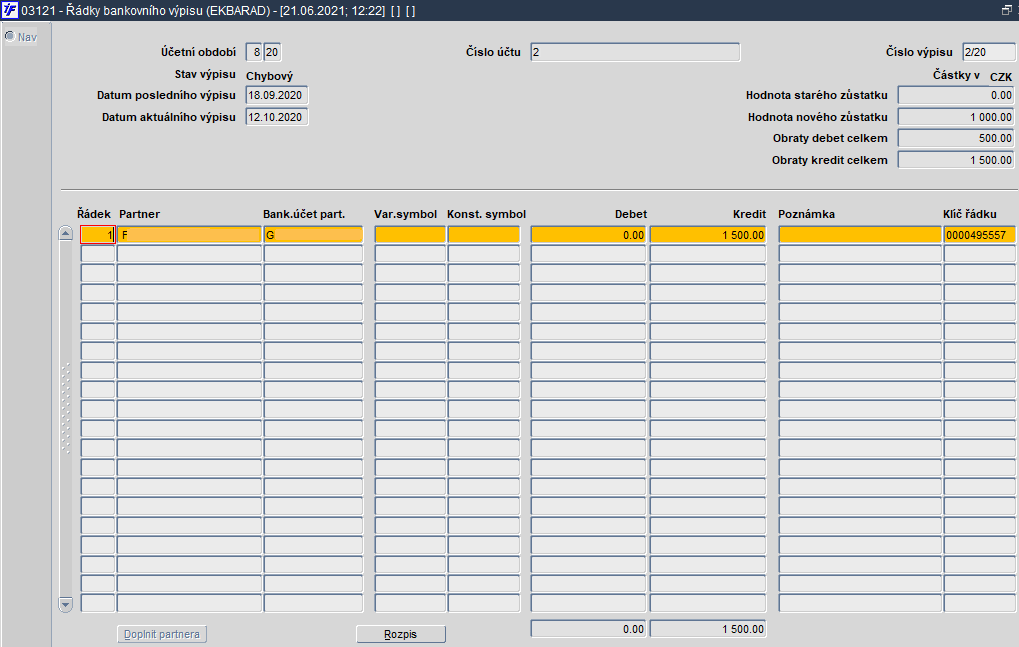Image resolution: width=1019 pixels, height=647 pixels.
Task: Click the Var.symbol column header
Action: 406,214
